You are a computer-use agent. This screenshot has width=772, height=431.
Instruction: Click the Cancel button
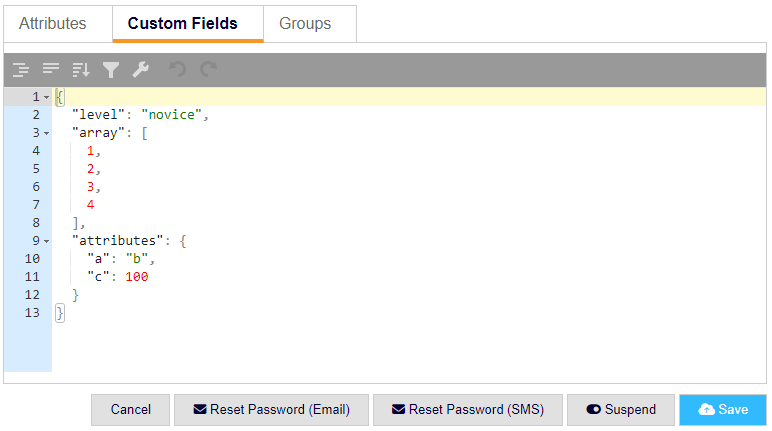tap(130, 409)
